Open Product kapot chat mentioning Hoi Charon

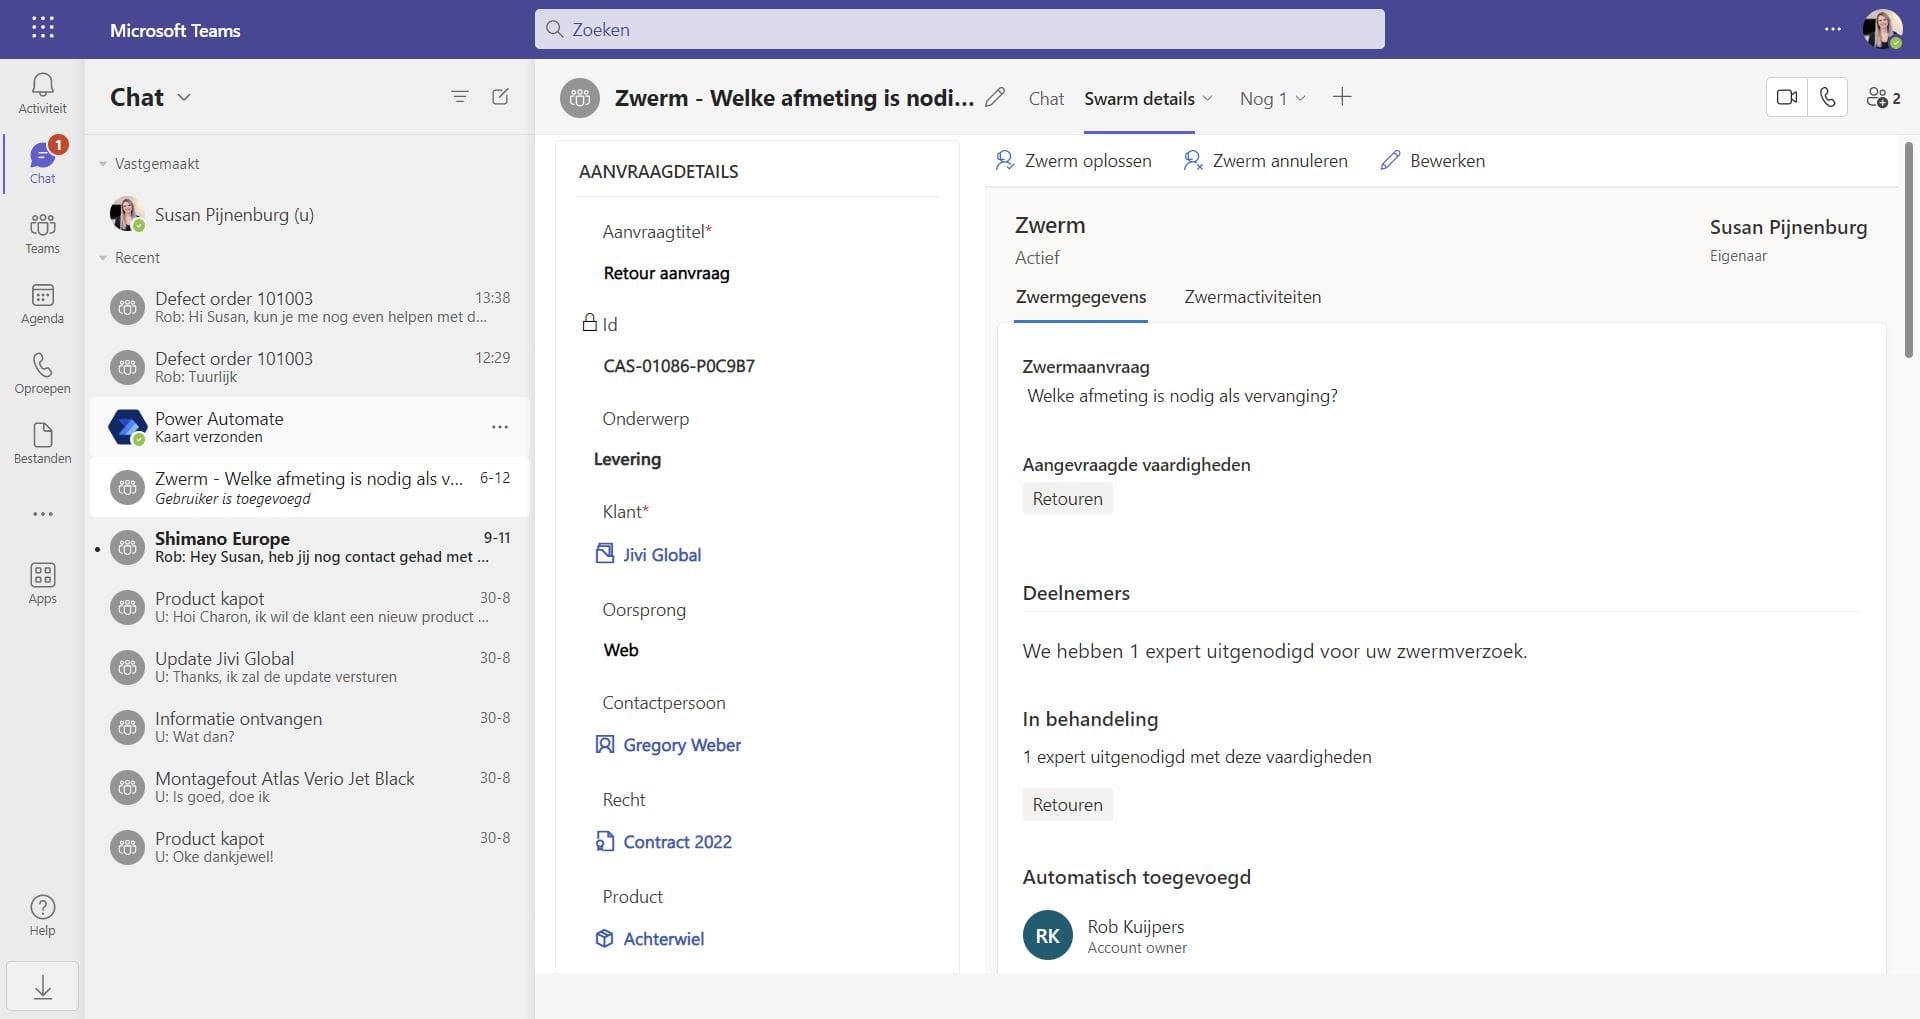point(310,607)
